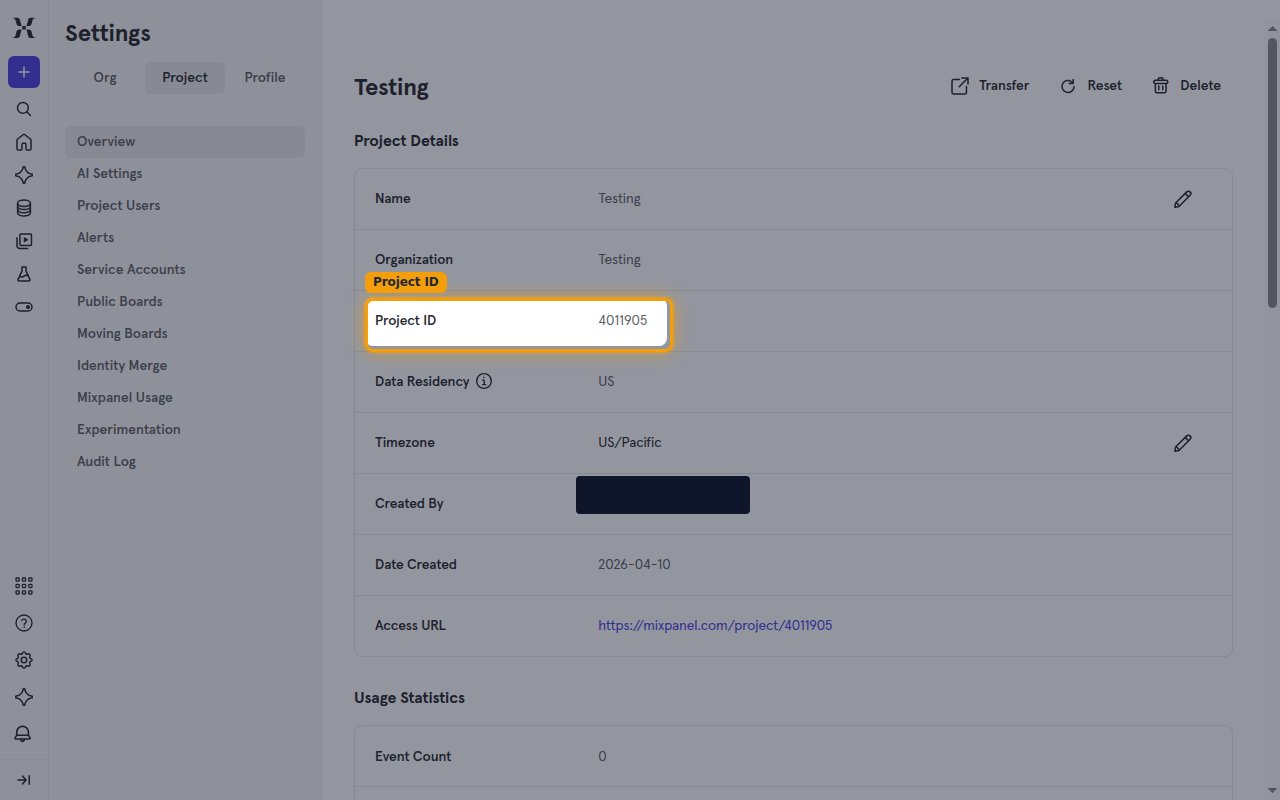The height and width of the screenshot is (800, 1280).
Task: Click the Date Created value 2026-04-10
Action: pos(634,564)
